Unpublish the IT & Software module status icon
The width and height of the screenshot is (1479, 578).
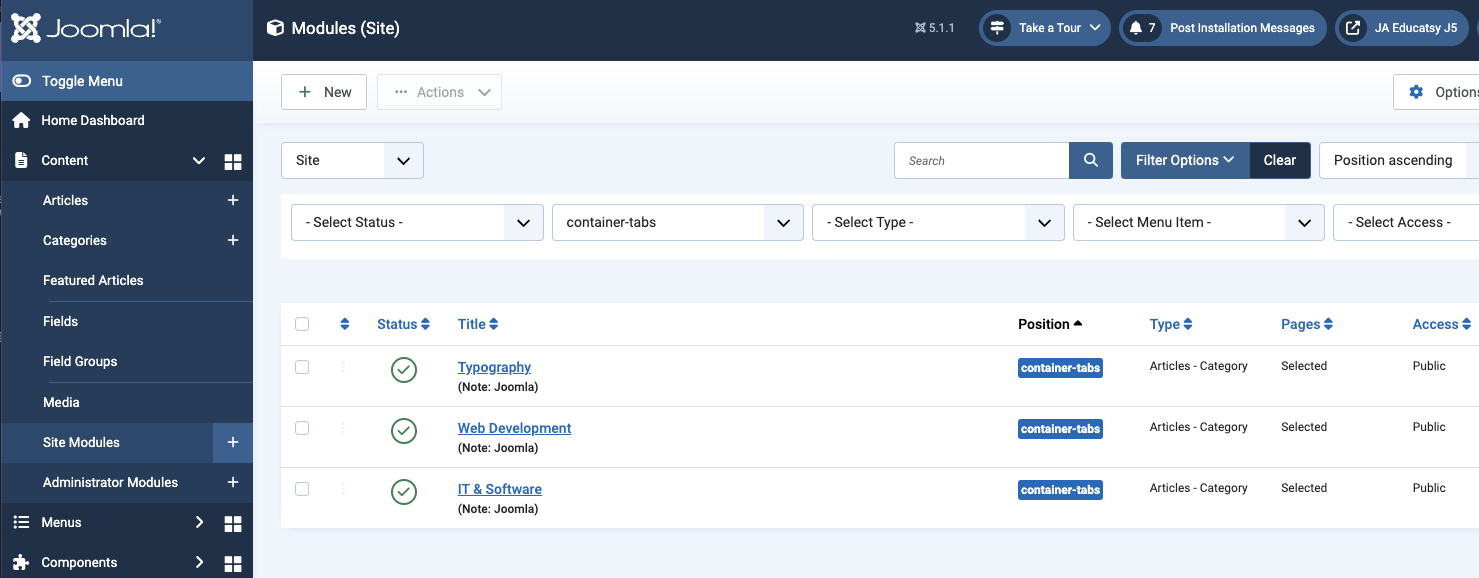pyautogui.click(x=404, y=492)
